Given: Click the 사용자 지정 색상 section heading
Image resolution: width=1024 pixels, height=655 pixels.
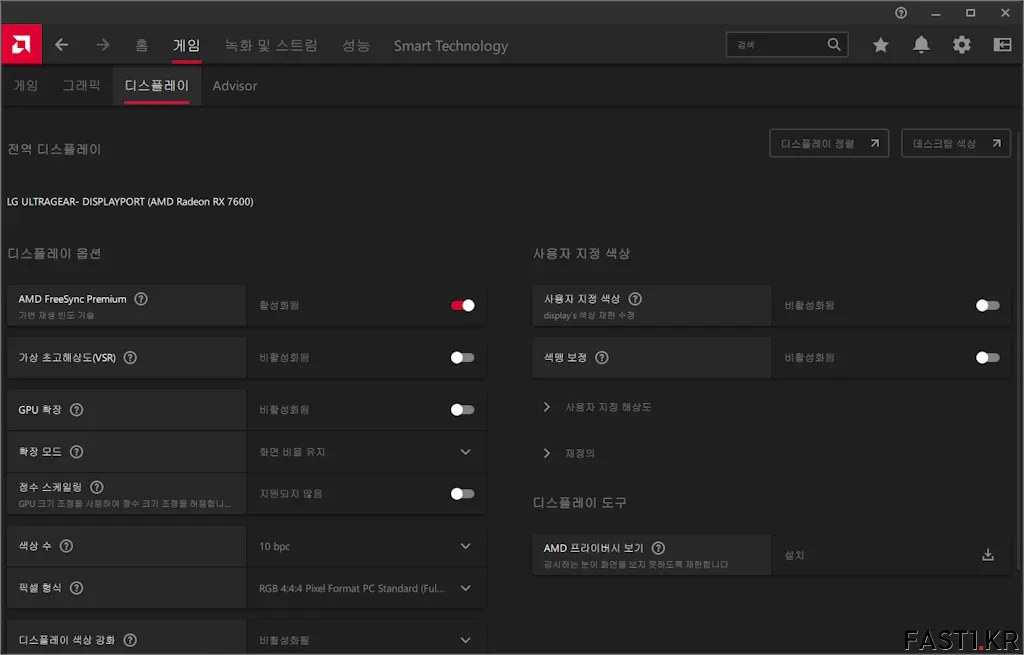Looking at the screenshot, I should (x=581, y=253).
